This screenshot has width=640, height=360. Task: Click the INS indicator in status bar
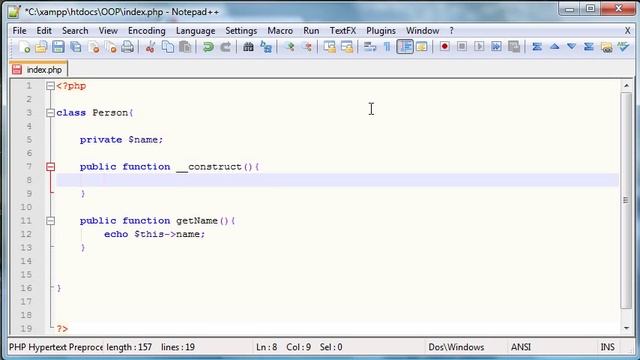tap(607, 347)
